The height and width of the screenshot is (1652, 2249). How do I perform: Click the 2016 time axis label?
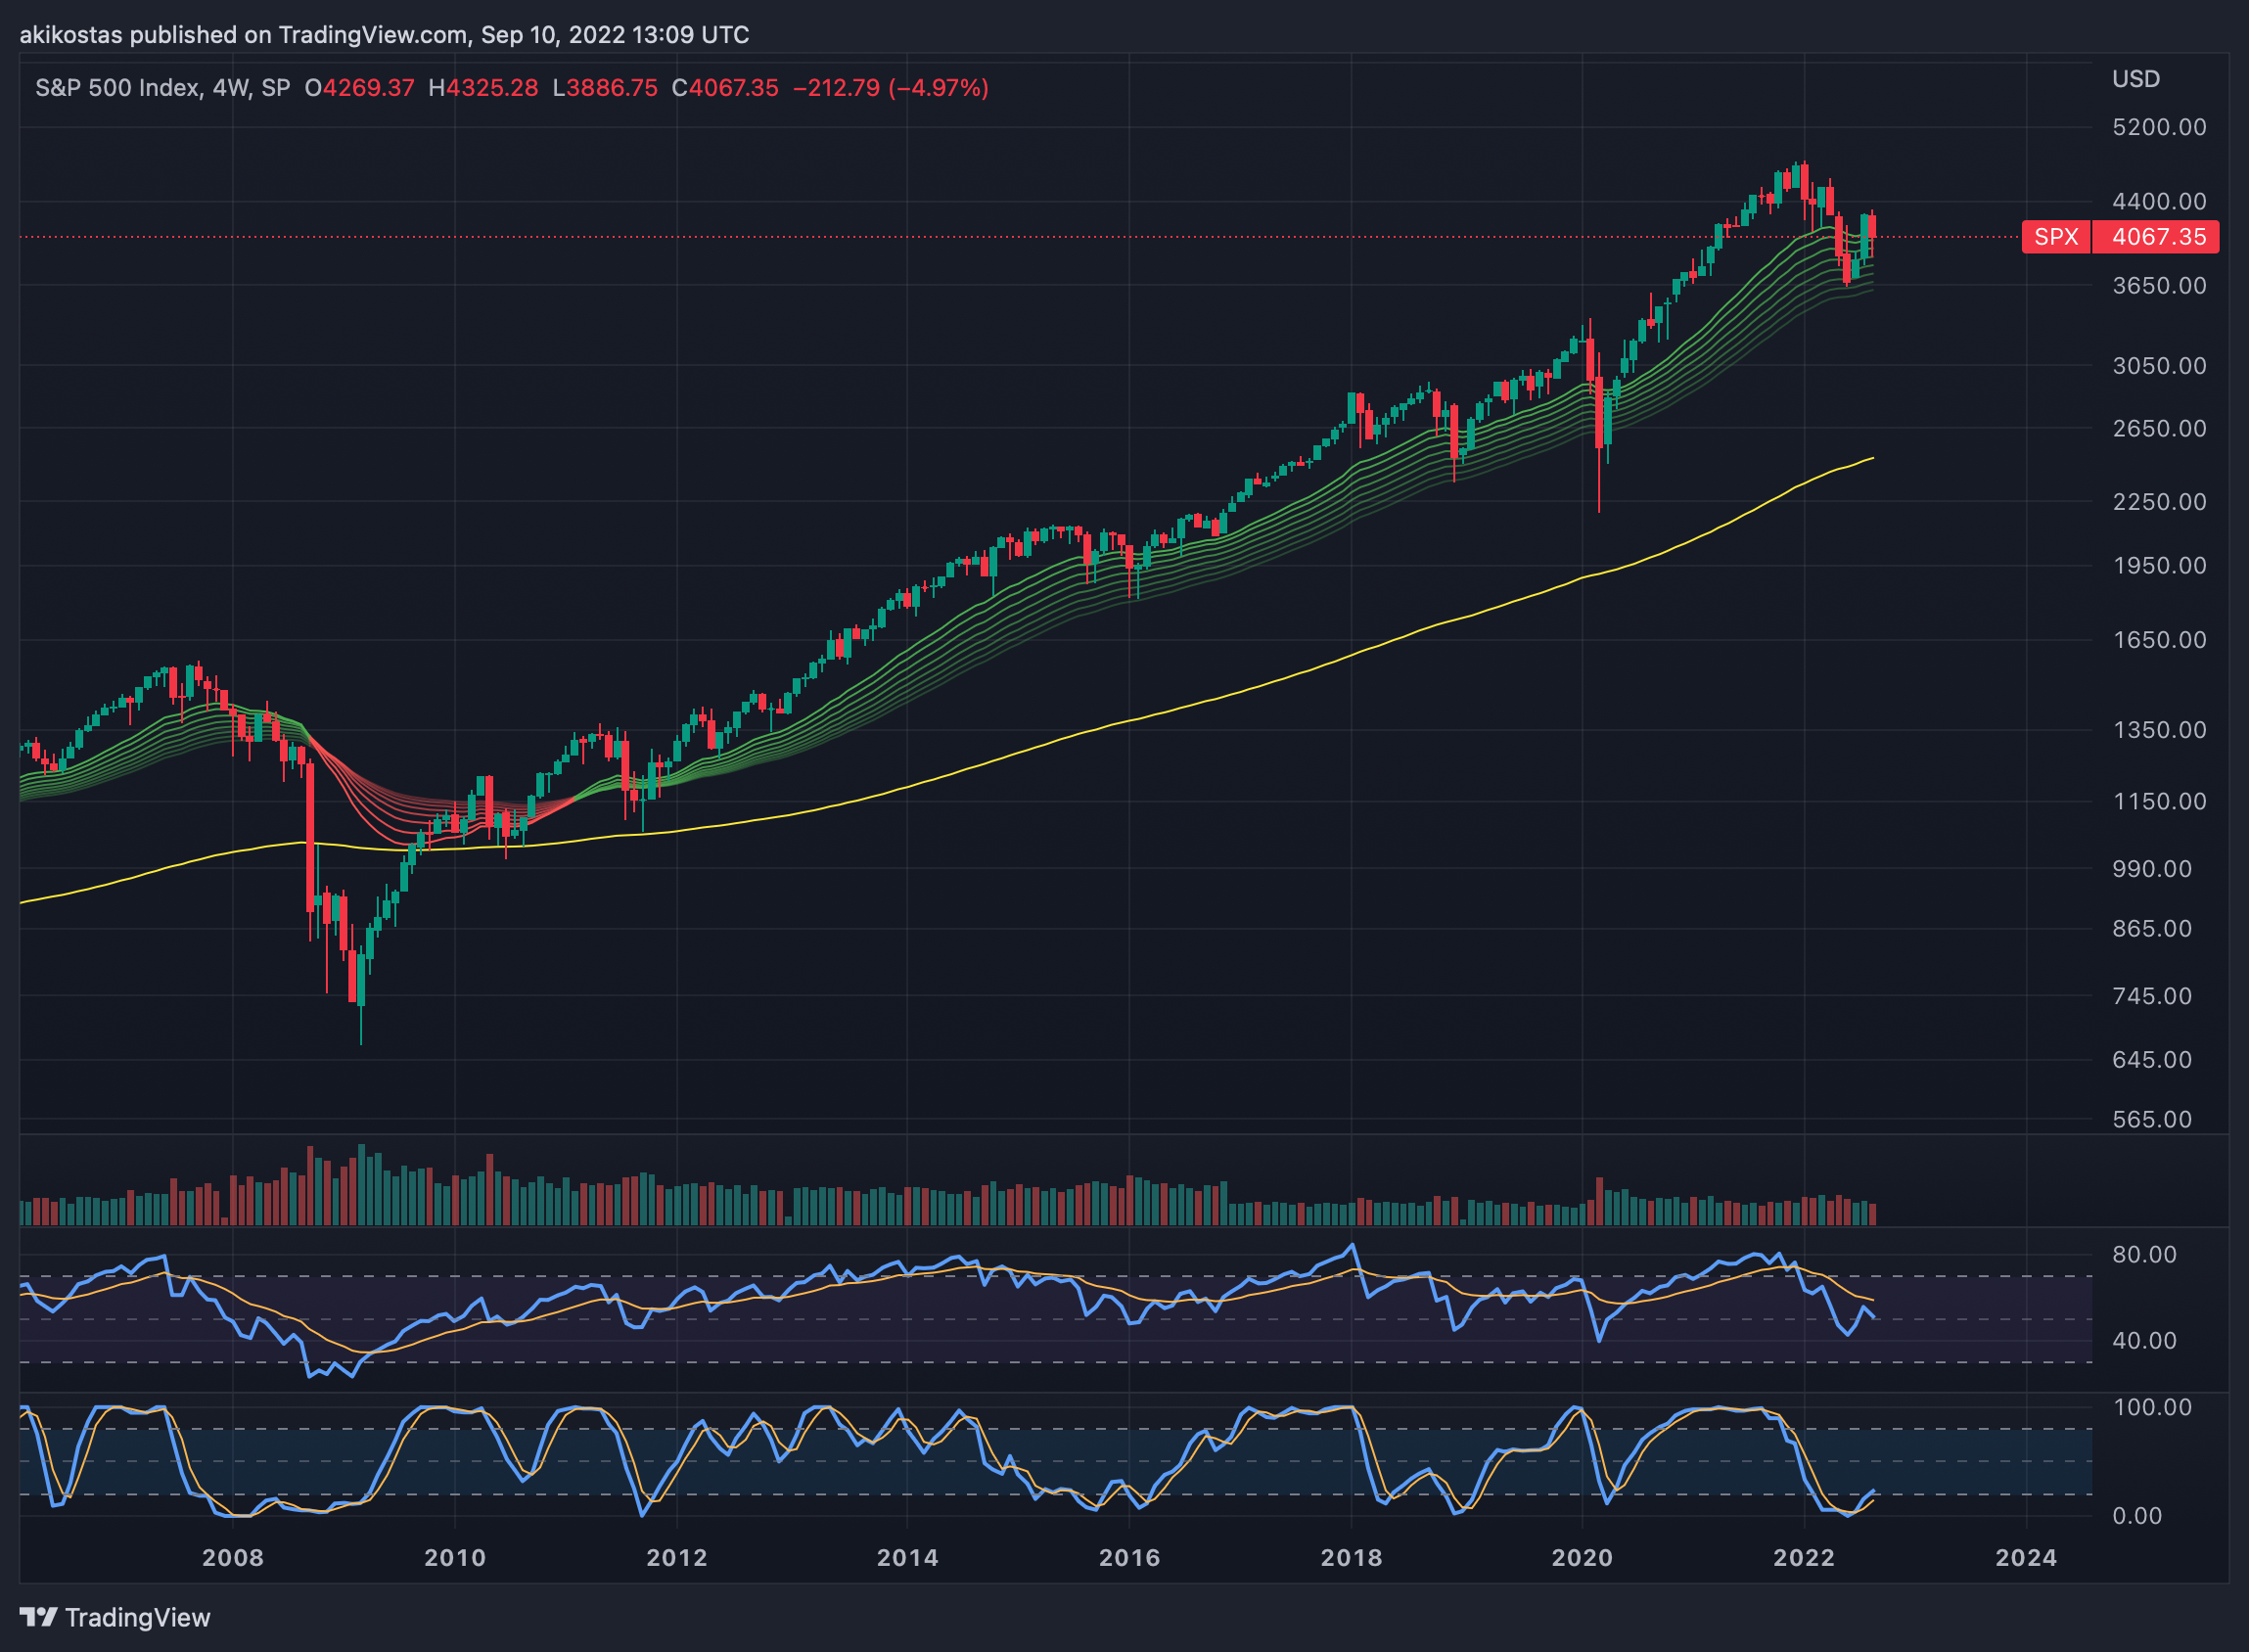point(1130,1557)
